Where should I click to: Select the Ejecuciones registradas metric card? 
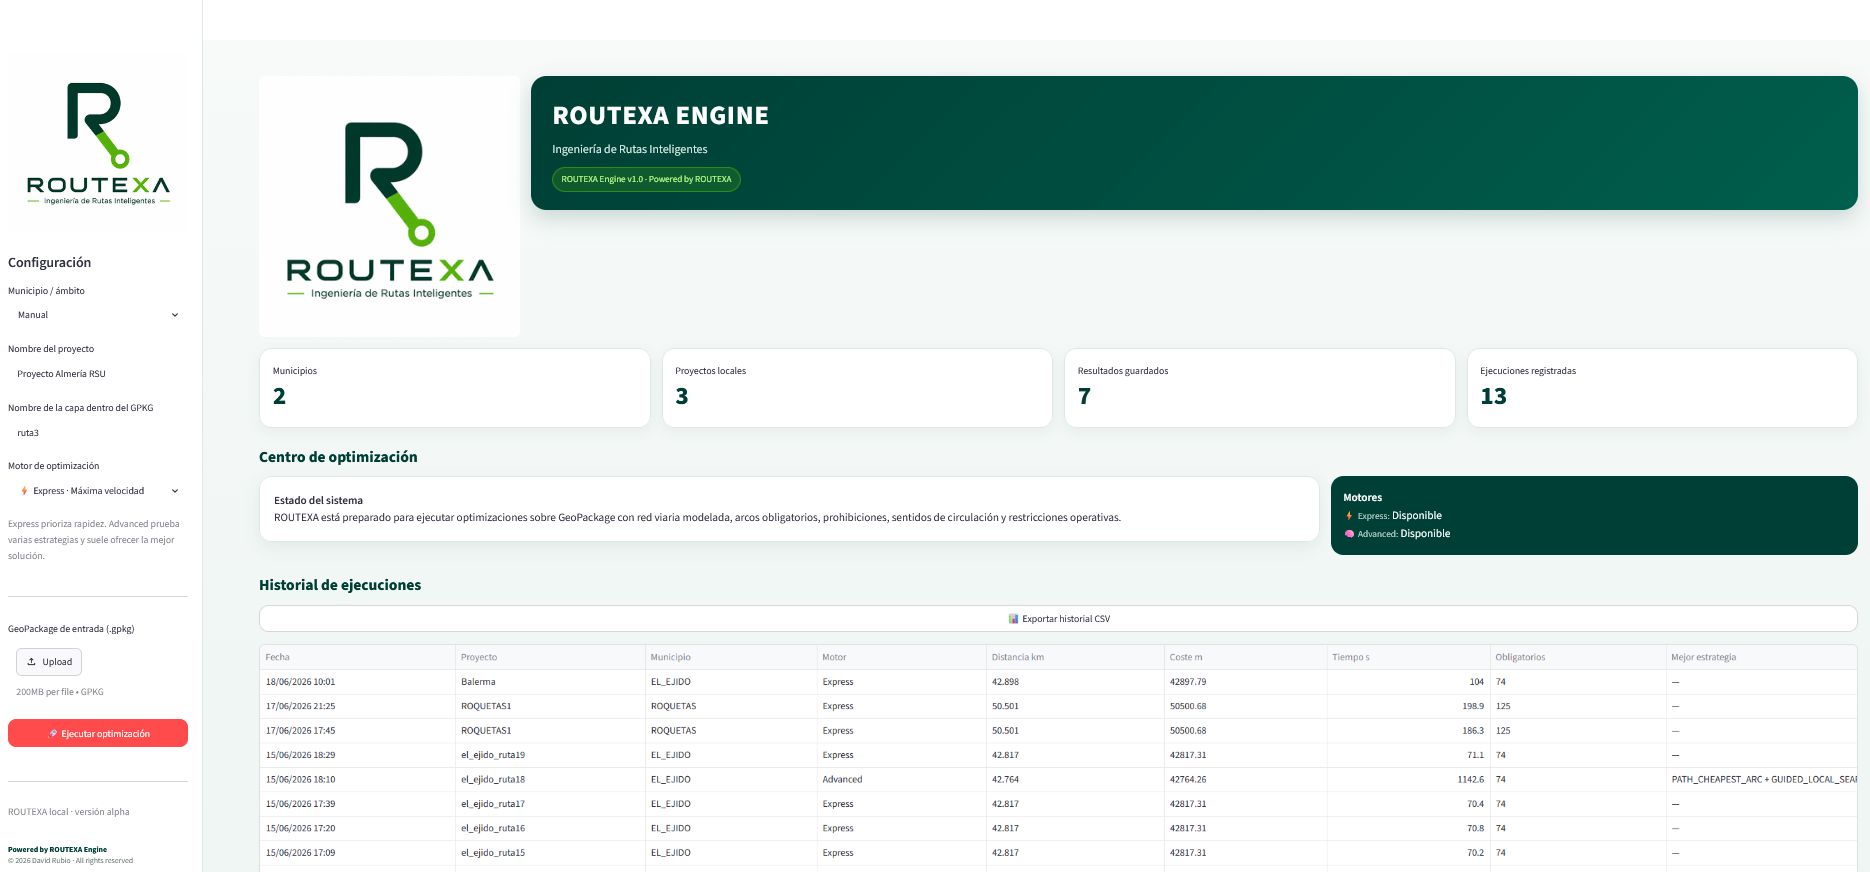pyautogui.click(x=1662, y=388)
